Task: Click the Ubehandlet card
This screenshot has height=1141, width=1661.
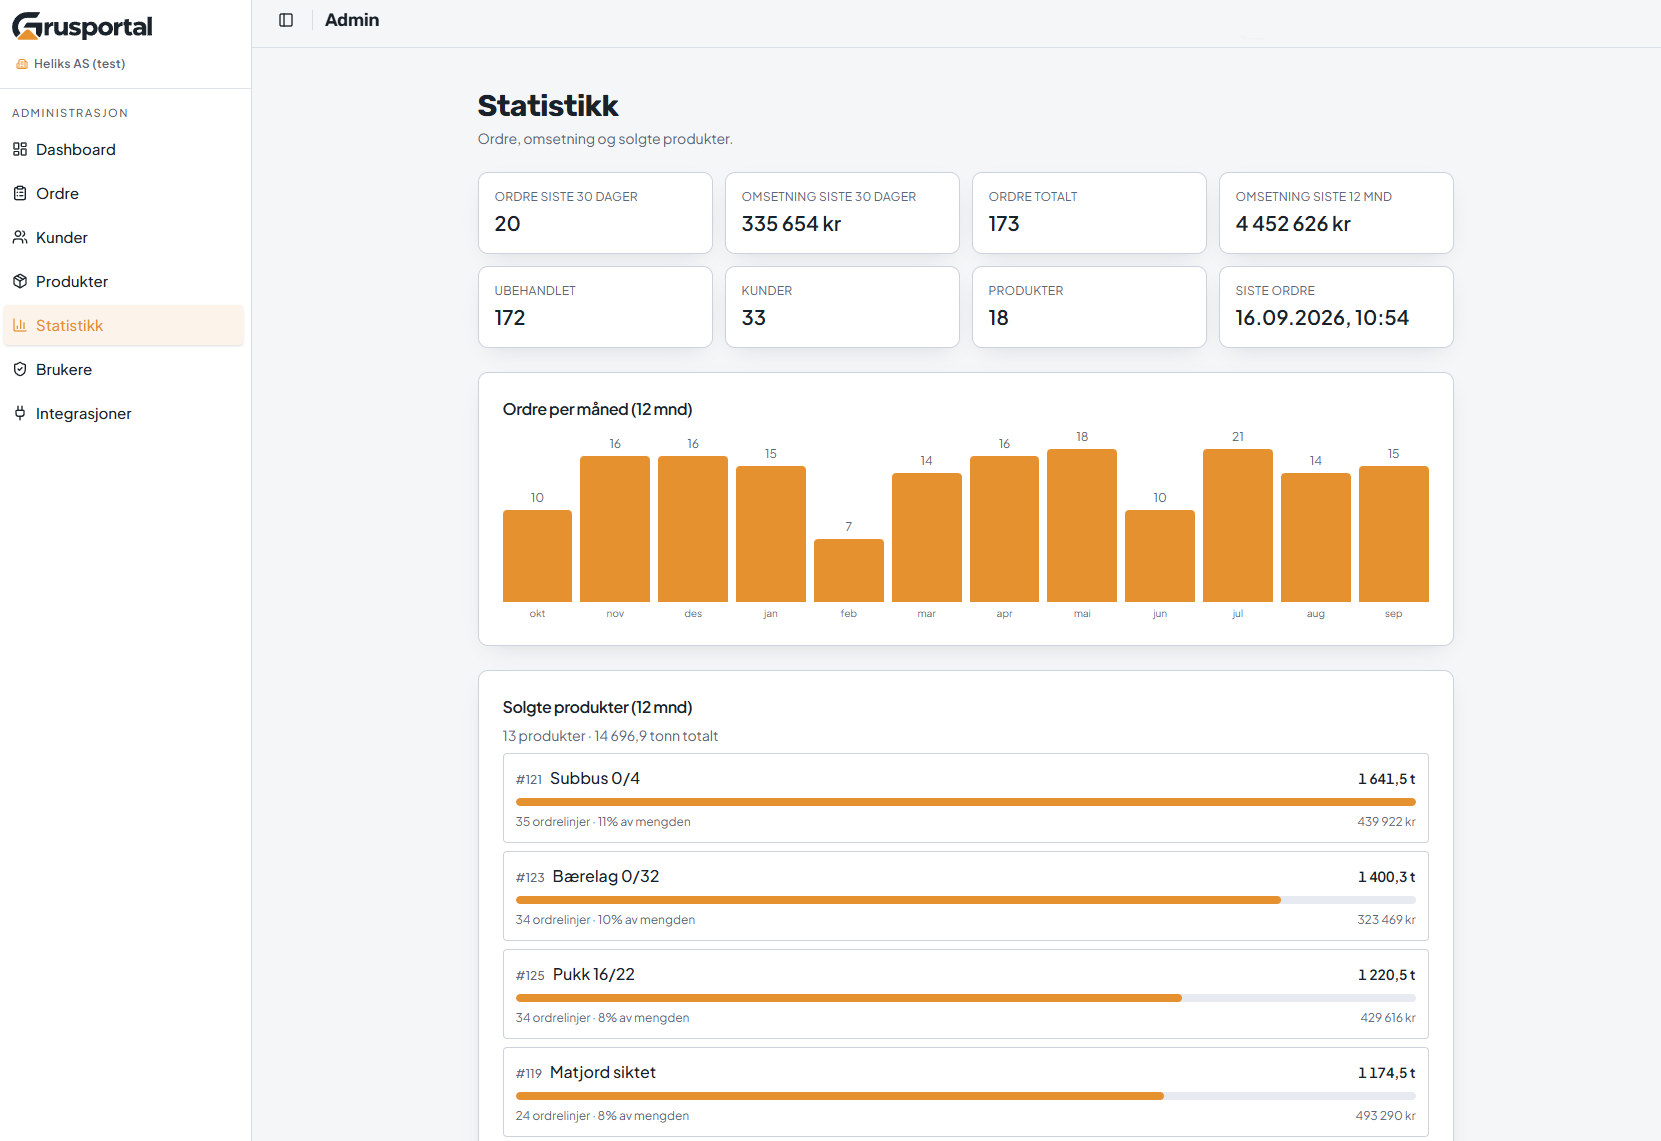Action: click(x=595, y=307)
